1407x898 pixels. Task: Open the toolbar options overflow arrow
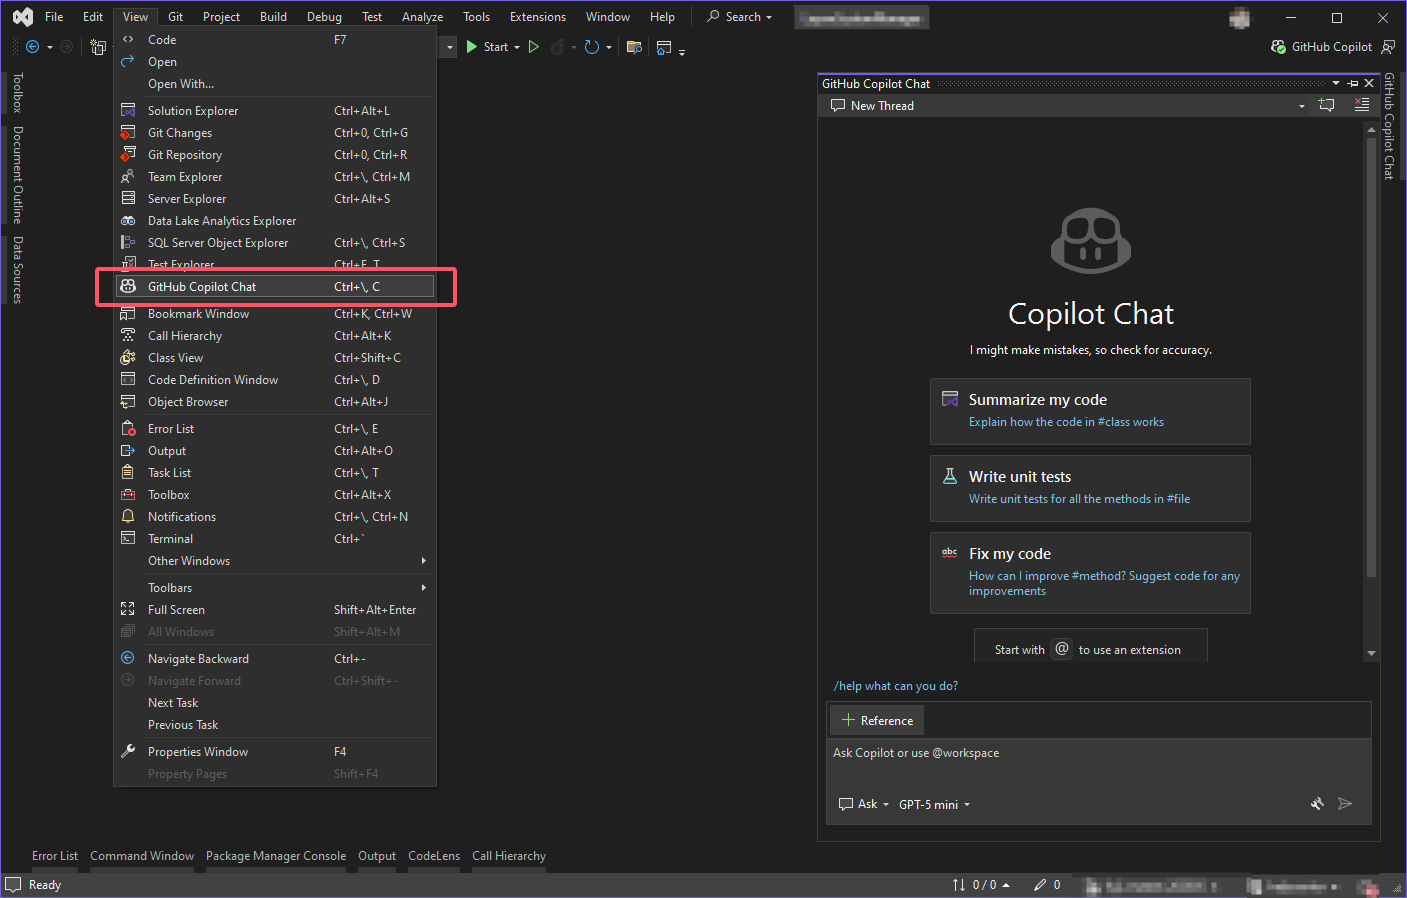(682, 50)
